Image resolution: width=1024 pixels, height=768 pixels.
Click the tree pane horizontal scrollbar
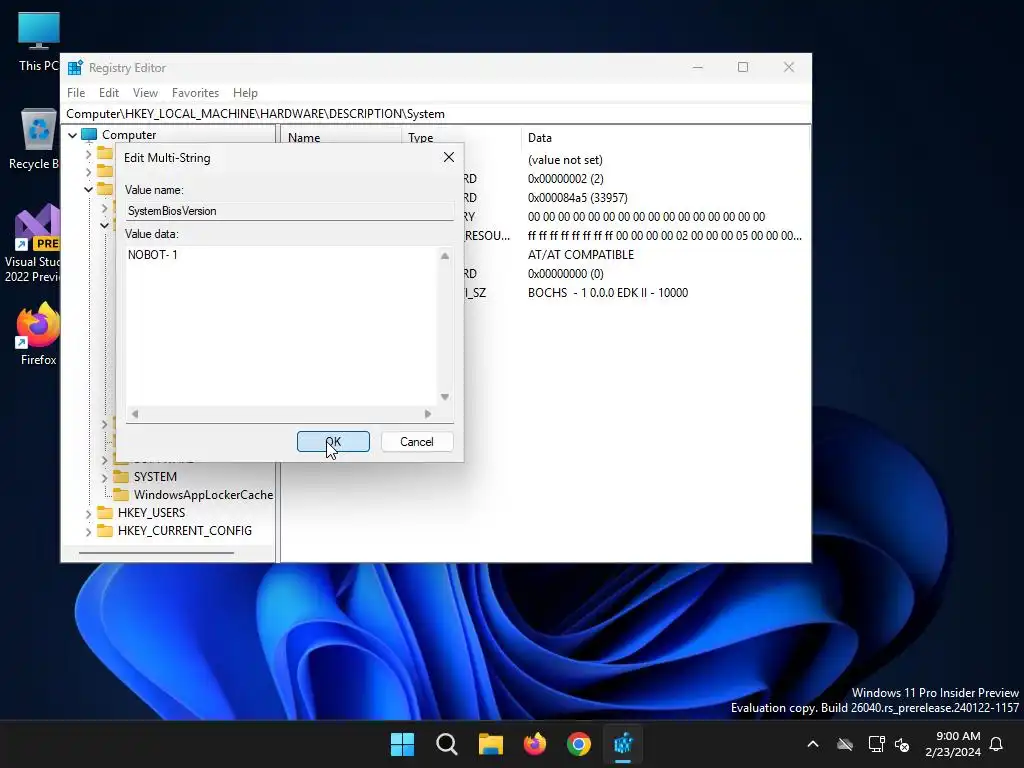pyautogui.click(x=156, y=553)
